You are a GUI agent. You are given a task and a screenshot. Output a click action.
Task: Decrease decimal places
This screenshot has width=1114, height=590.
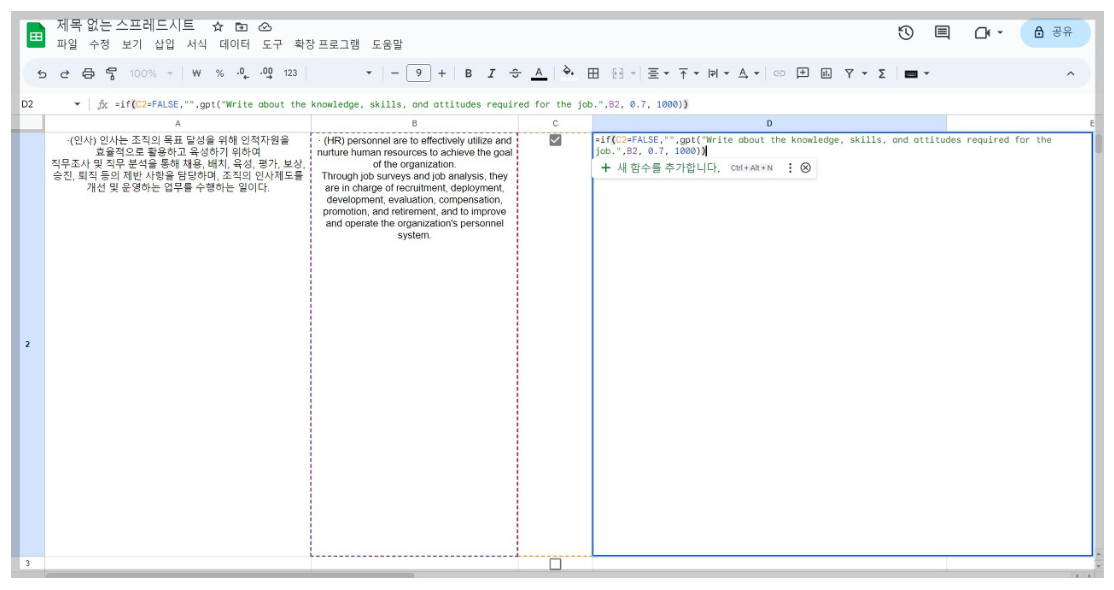242,73
